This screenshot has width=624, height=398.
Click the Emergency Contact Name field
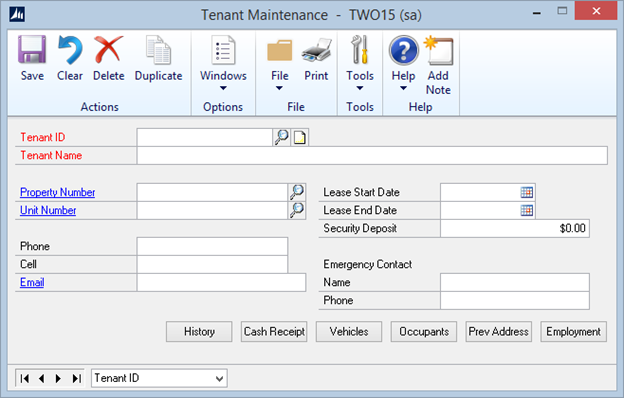coord(515,282)
